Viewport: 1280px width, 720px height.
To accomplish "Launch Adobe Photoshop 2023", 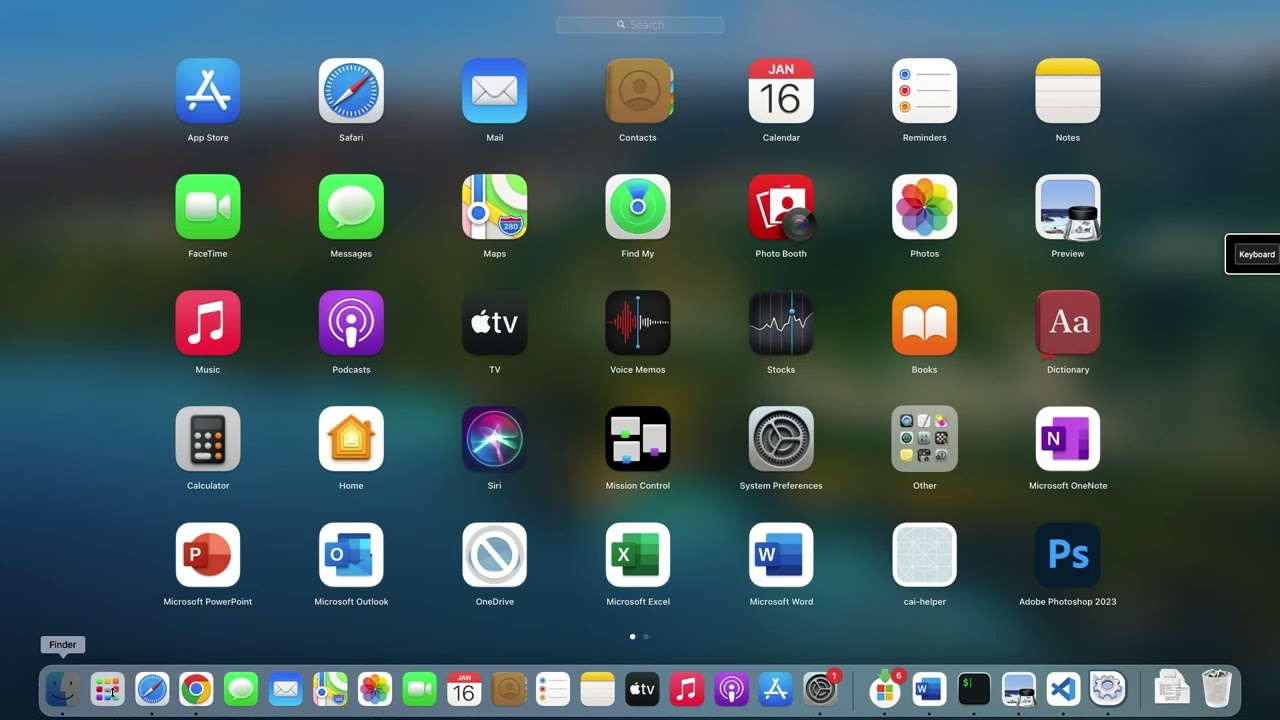I will click(x=1068, y=555).
